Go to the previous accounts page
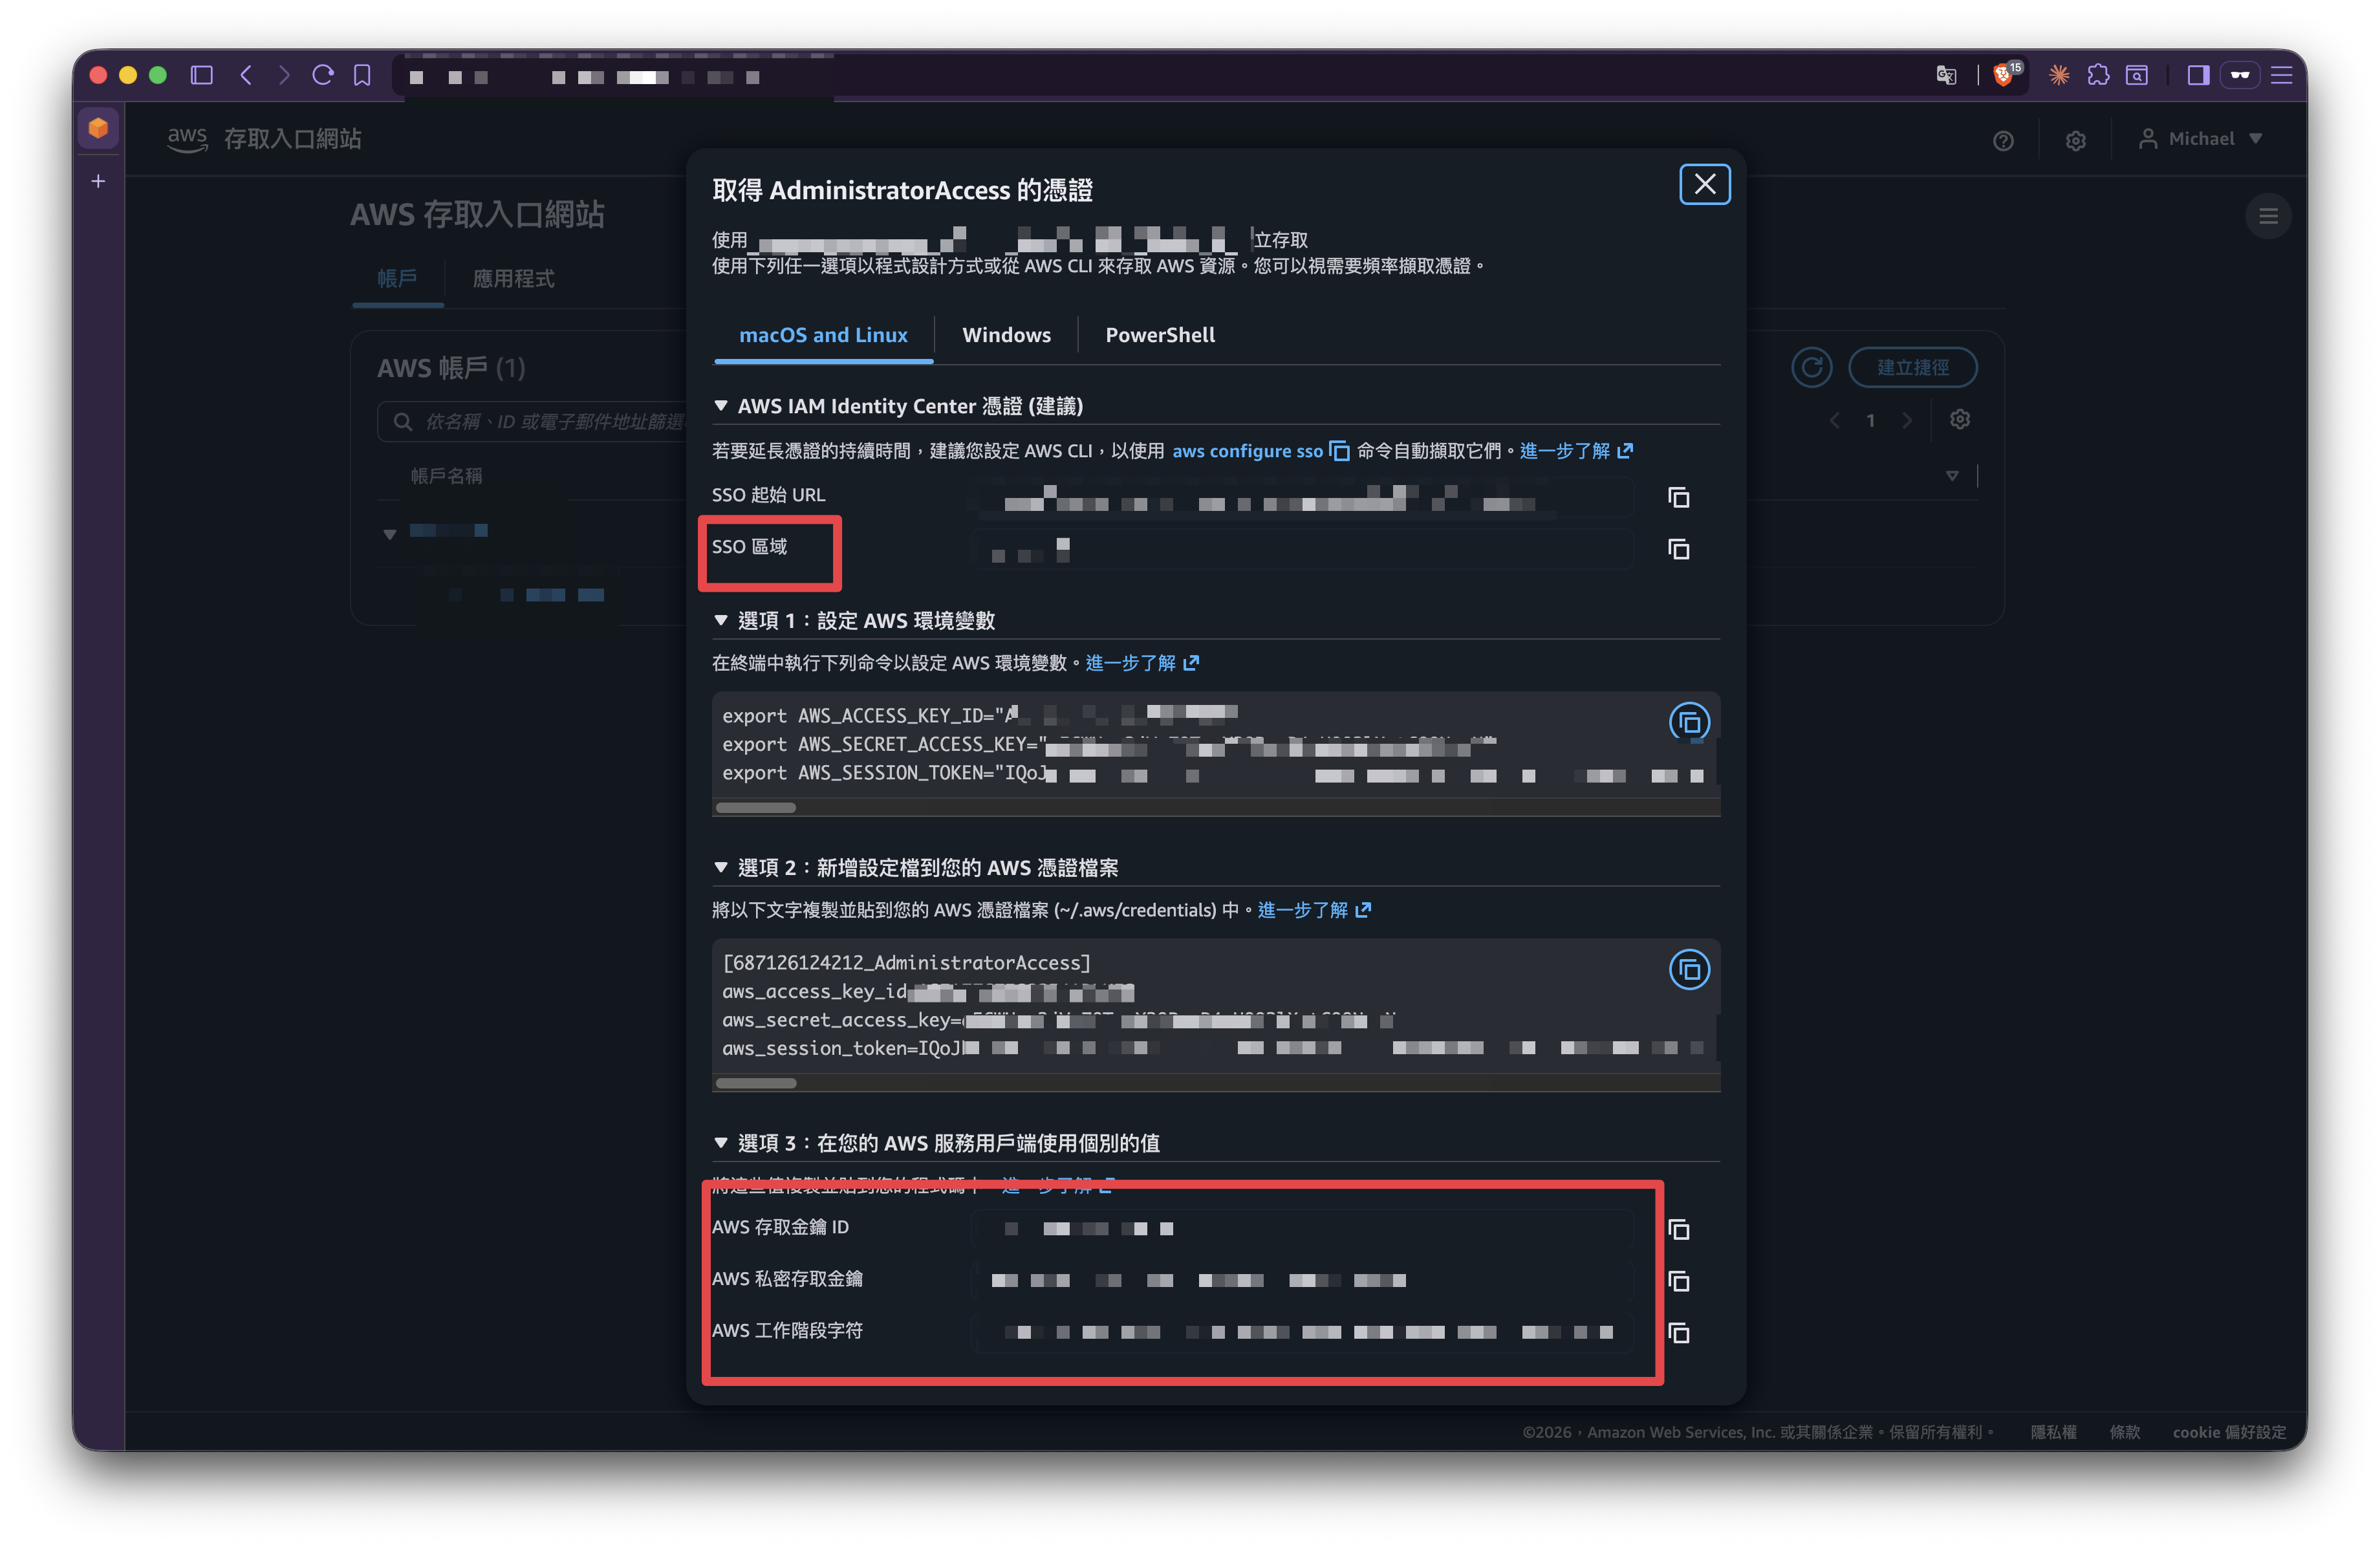 [x=1834, y=420]
